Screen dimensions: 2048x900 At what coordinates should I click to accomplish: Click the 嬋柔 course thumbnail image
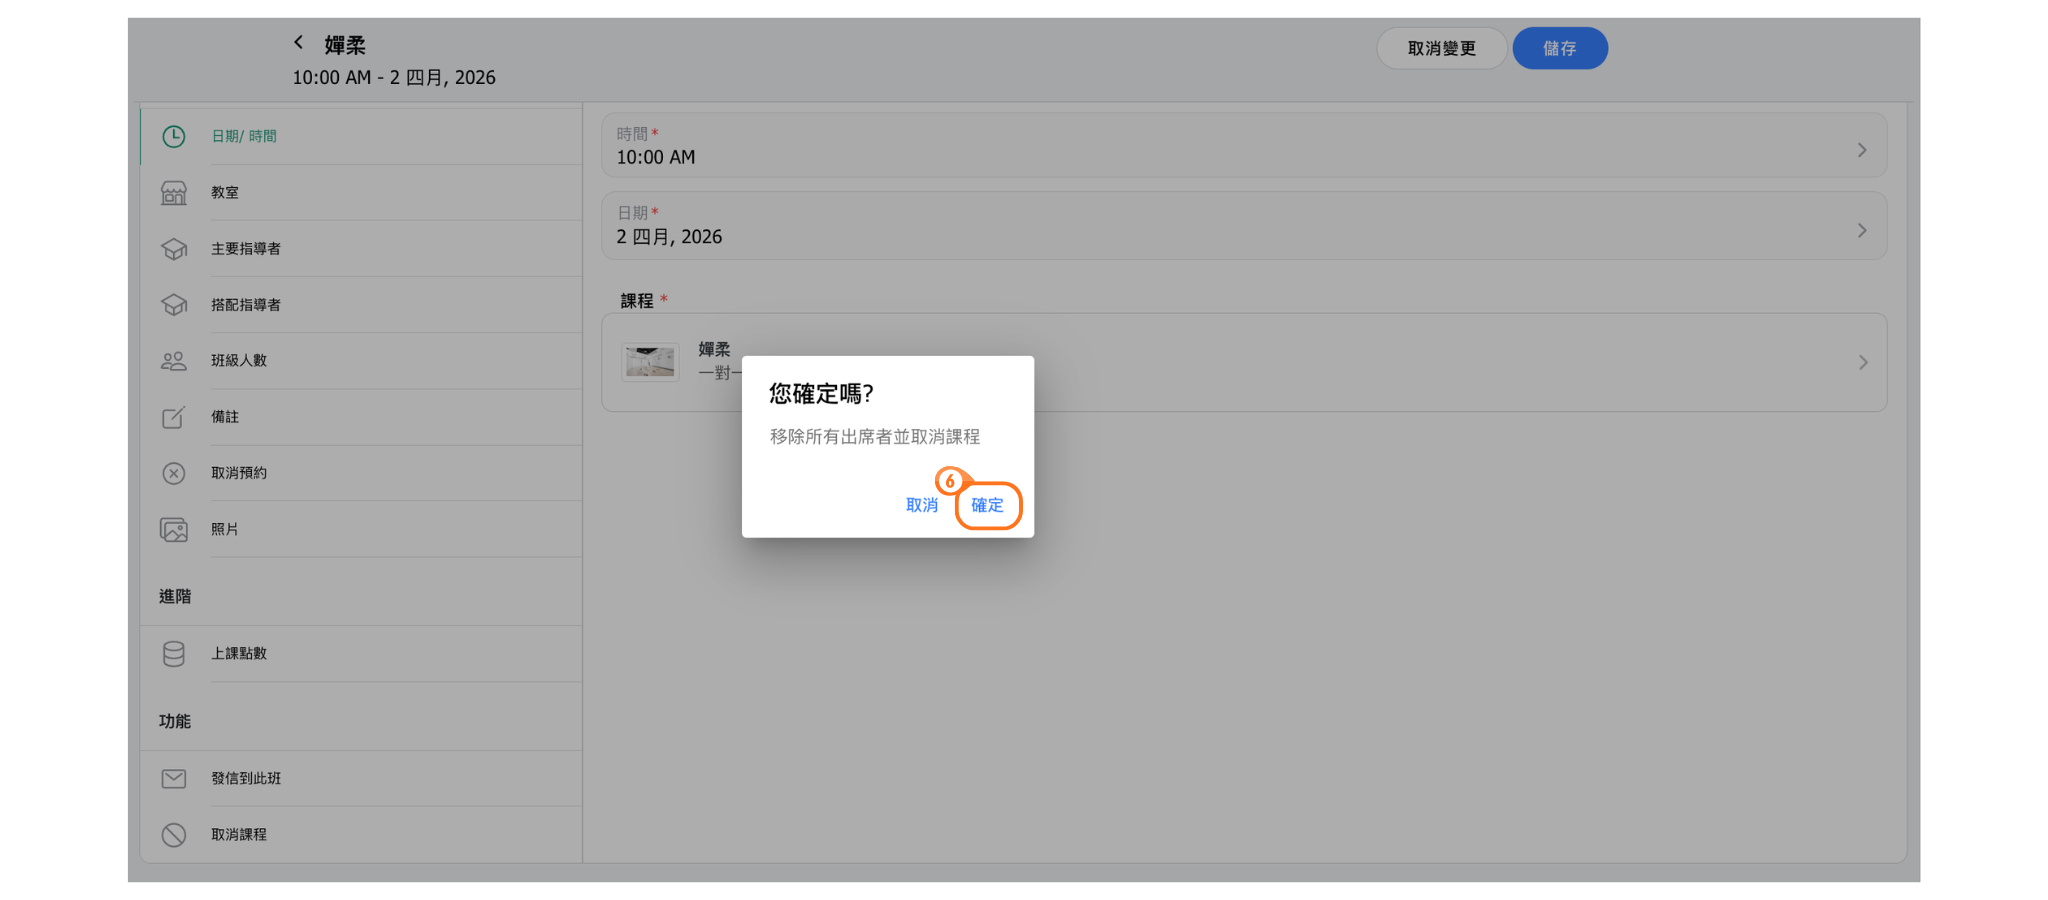point(650,362)
